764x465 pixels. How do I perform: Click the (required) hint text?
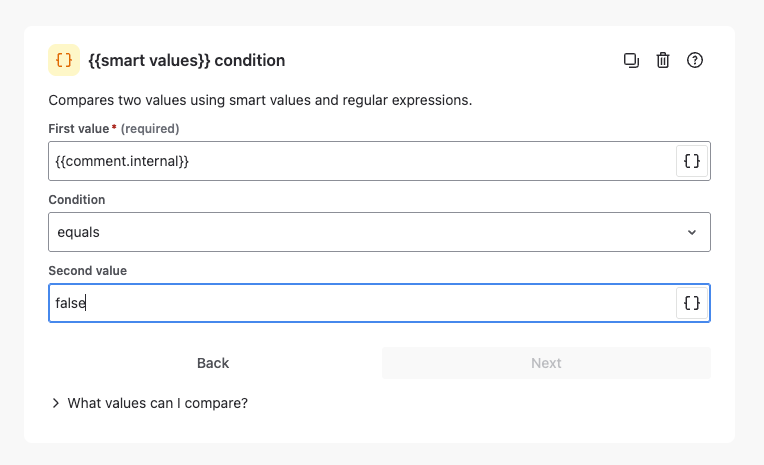click(x=150, y=129)
